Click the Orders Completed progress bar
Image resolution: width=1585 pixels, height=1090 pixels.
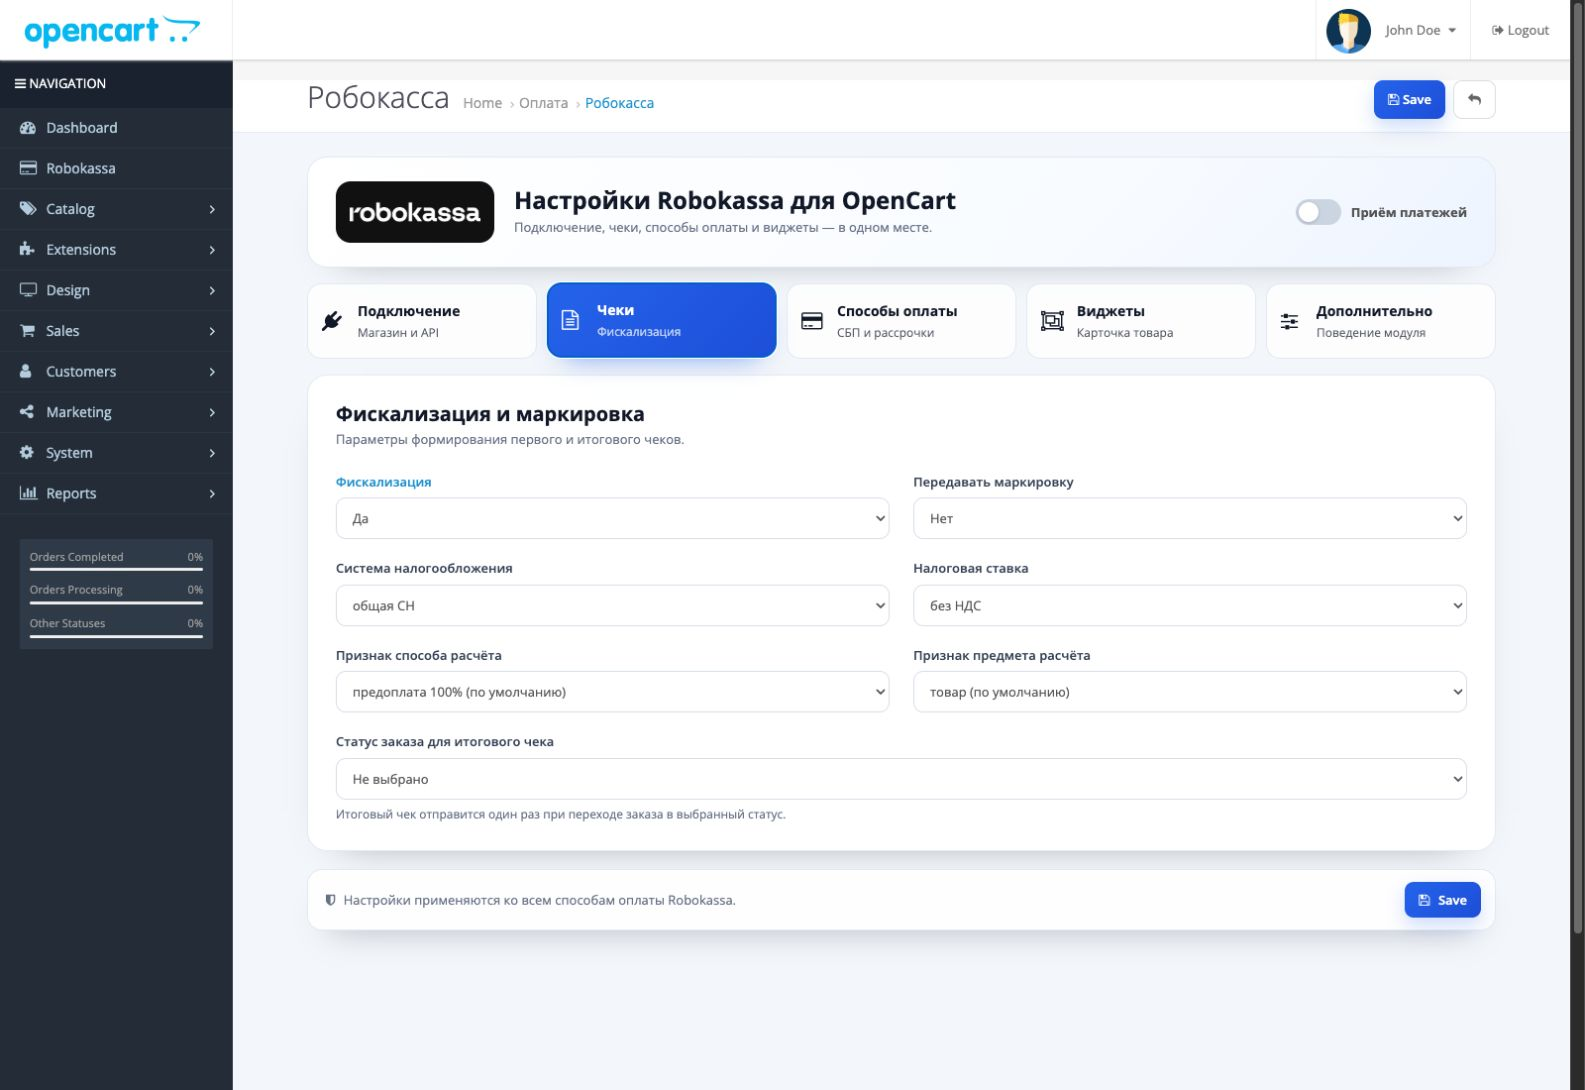tap(116, 570)
